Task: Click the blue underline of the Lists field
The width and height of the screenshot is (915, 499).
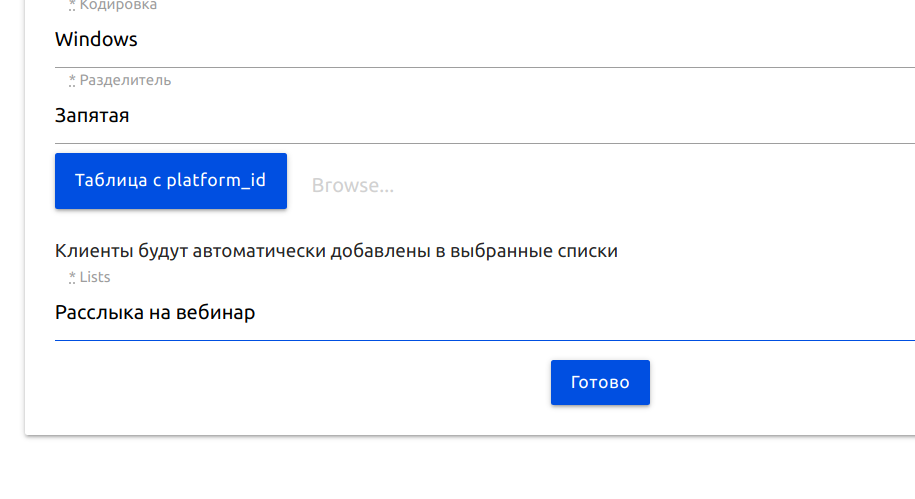Action: (484, 340)
